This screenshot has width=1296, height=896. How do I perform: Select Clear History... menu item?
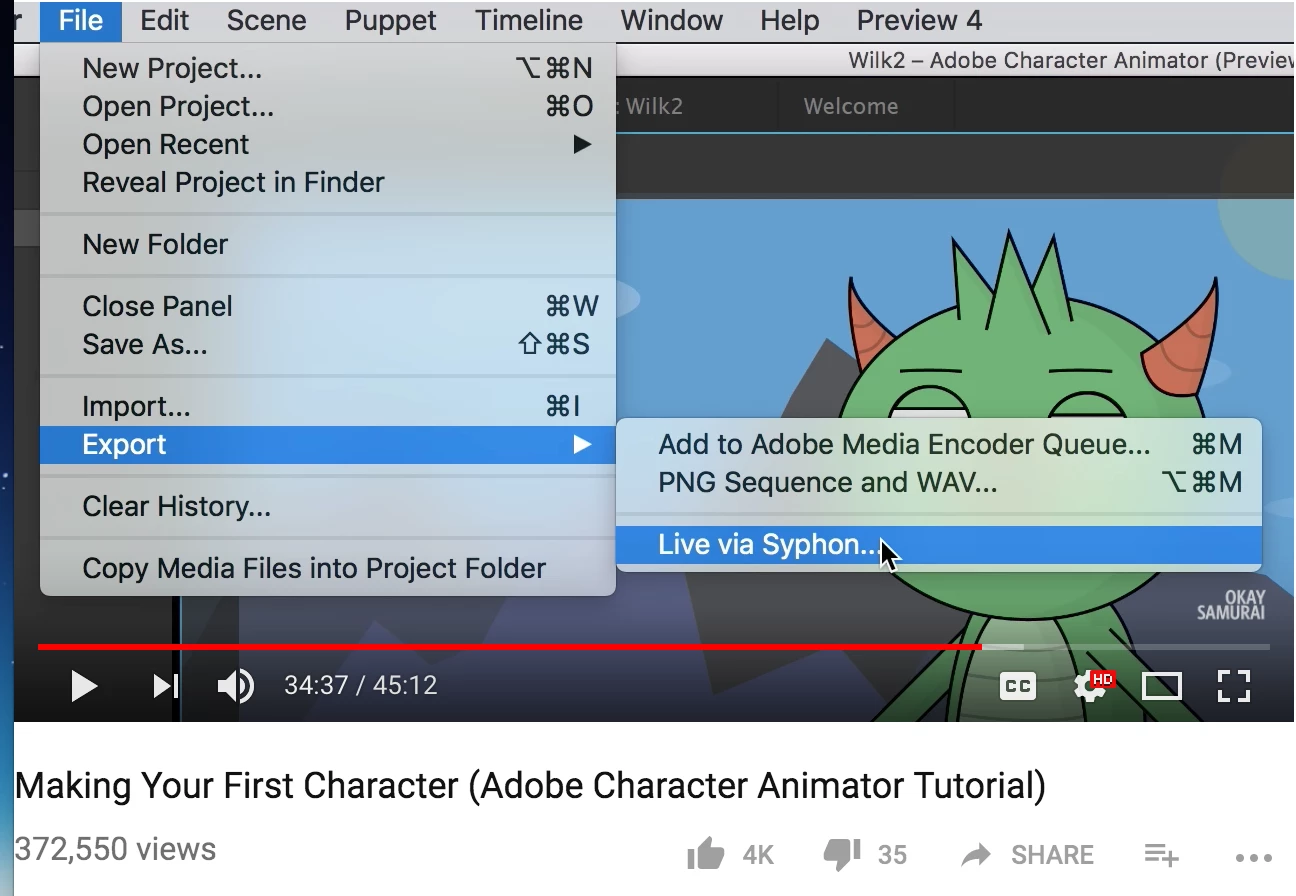pyautogui.click(x=328, y=506)
